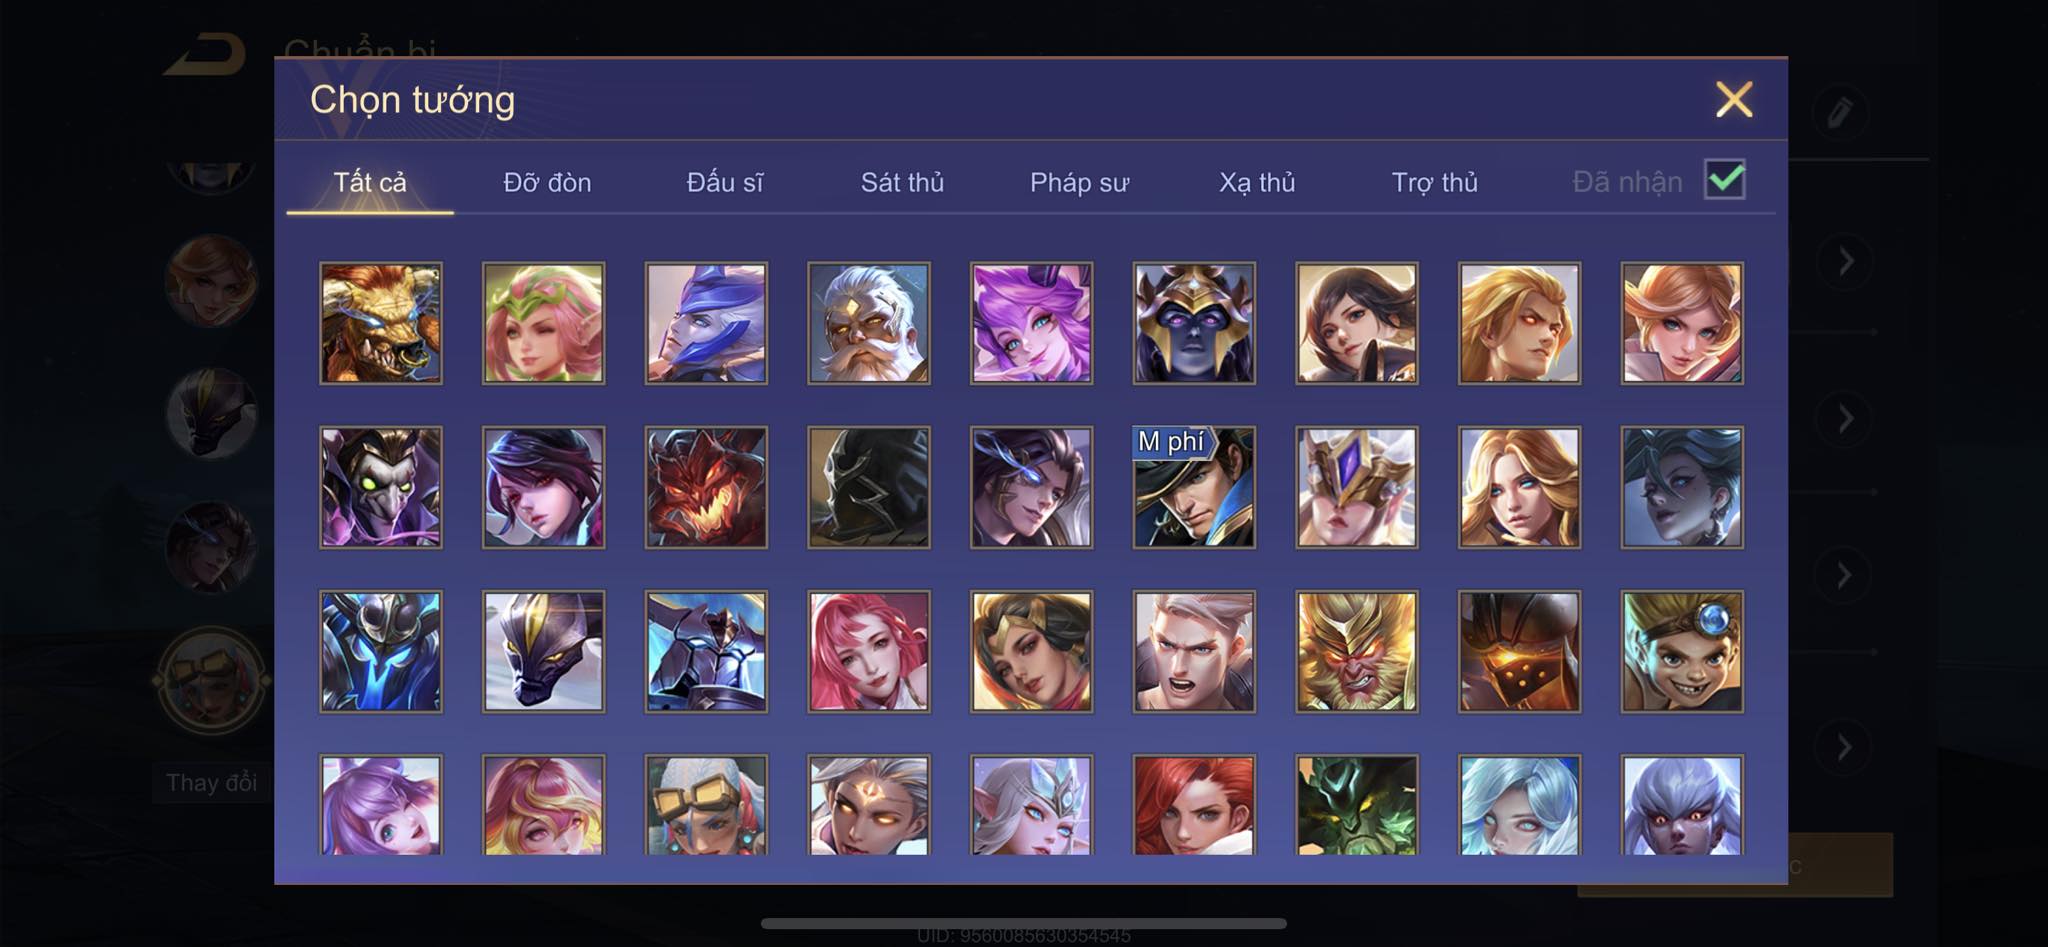Screen dimensions: 2048x947
Task: Pick the white-bearded old man hero
Action: (869, 323)
